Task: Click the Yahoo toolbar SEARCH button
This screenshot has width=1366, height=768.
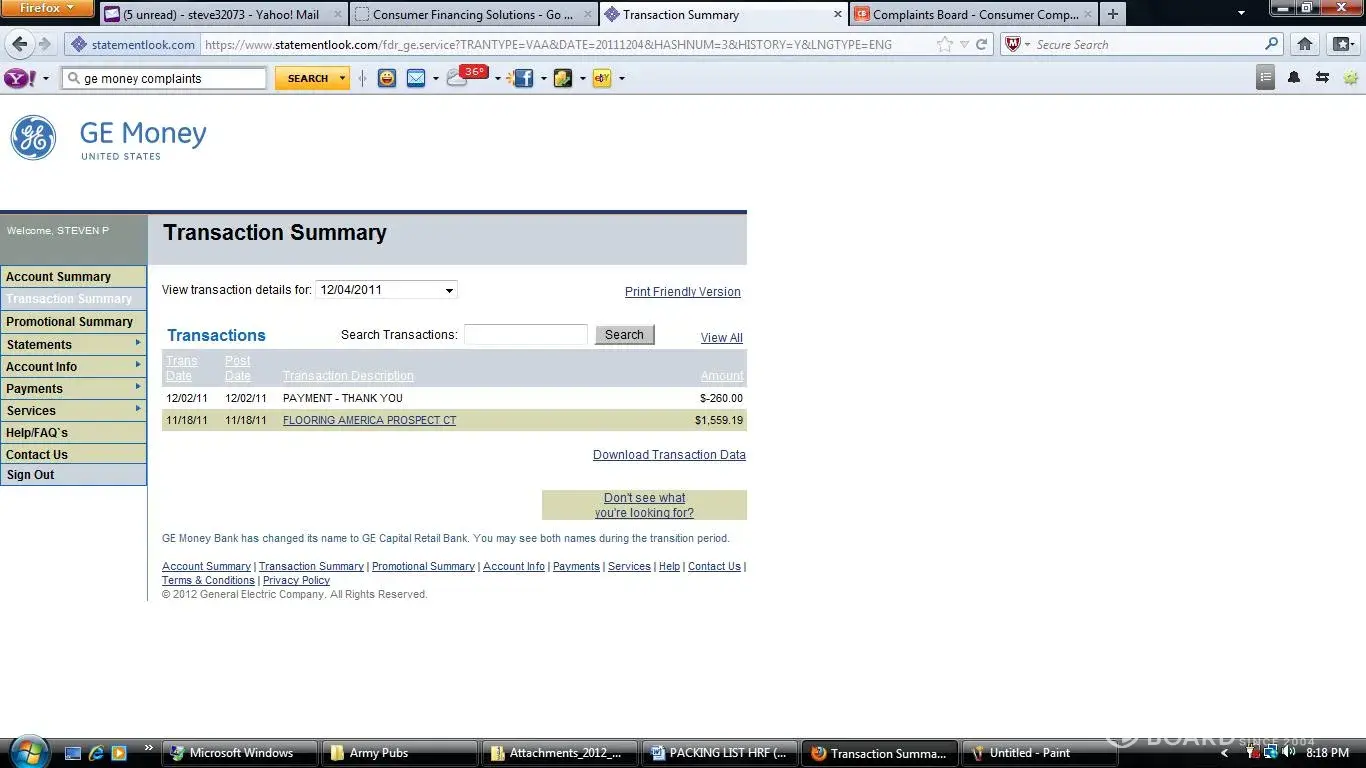Action: point(306,78)
